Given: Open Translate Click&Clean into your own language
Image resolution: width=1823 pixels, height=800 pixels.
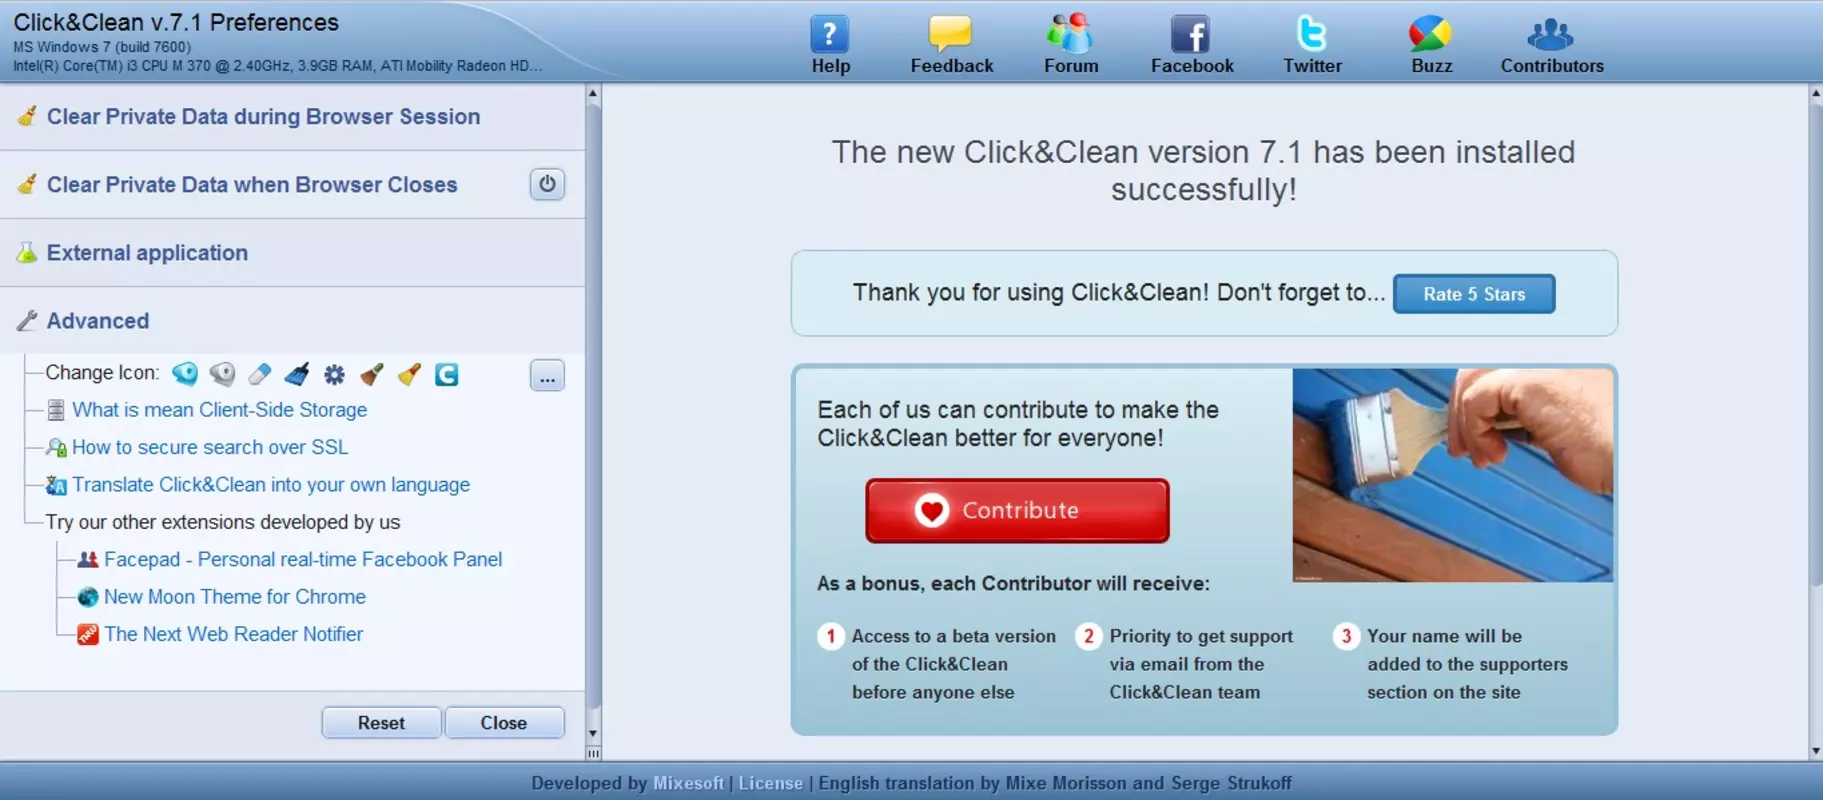Looking at the screenshot, I should pyautogui.click(x=271, y=485).
